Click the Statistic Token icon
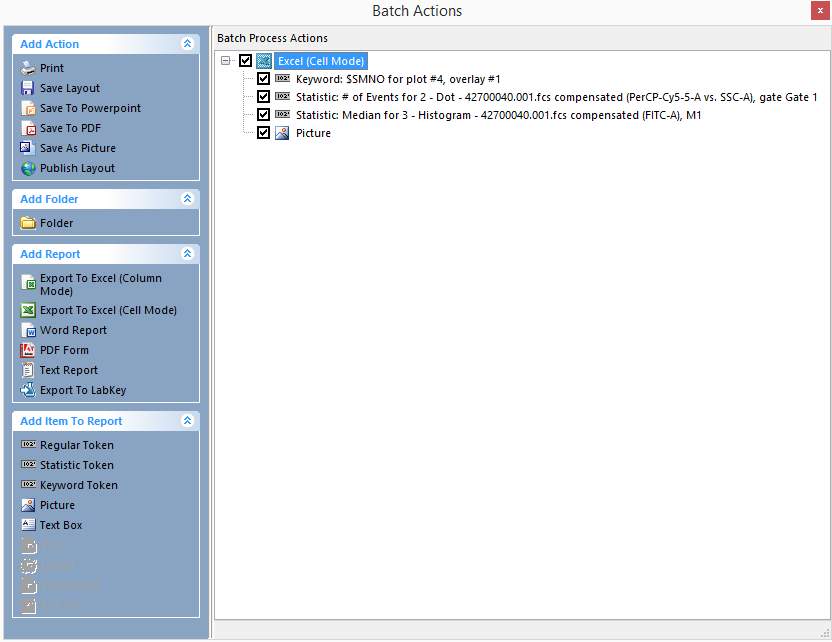Viewport: 832px width, 642px height. click(28, 465)
